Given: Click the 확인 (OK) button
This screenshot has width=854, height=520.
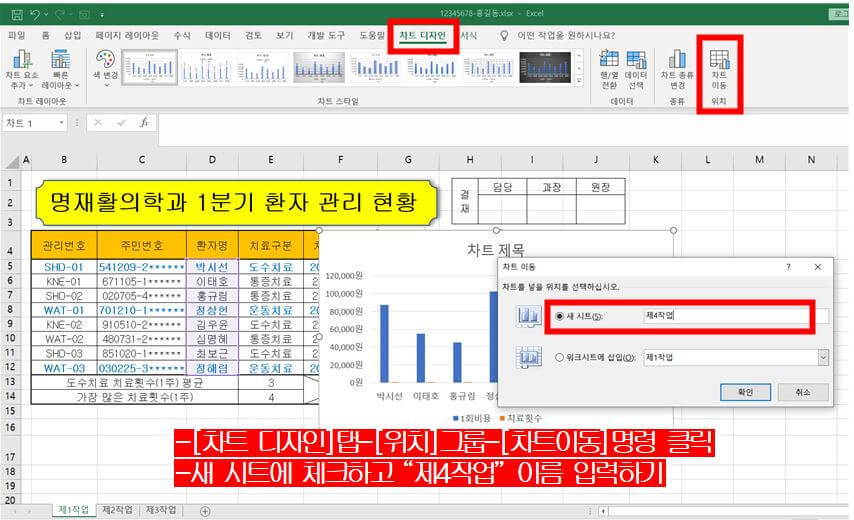Looking at the screenshot, I should (x=745, y=392).
